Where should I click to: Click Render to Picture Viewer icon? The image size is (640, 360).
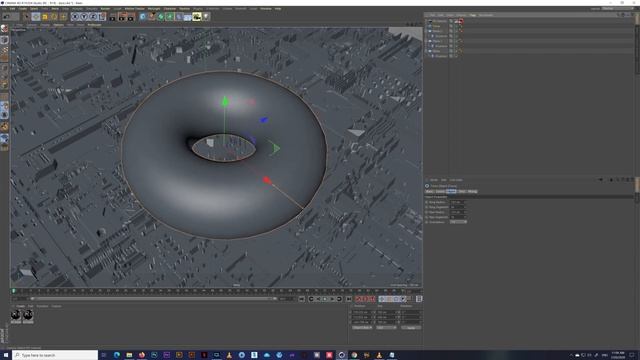(x=122, y=17)
